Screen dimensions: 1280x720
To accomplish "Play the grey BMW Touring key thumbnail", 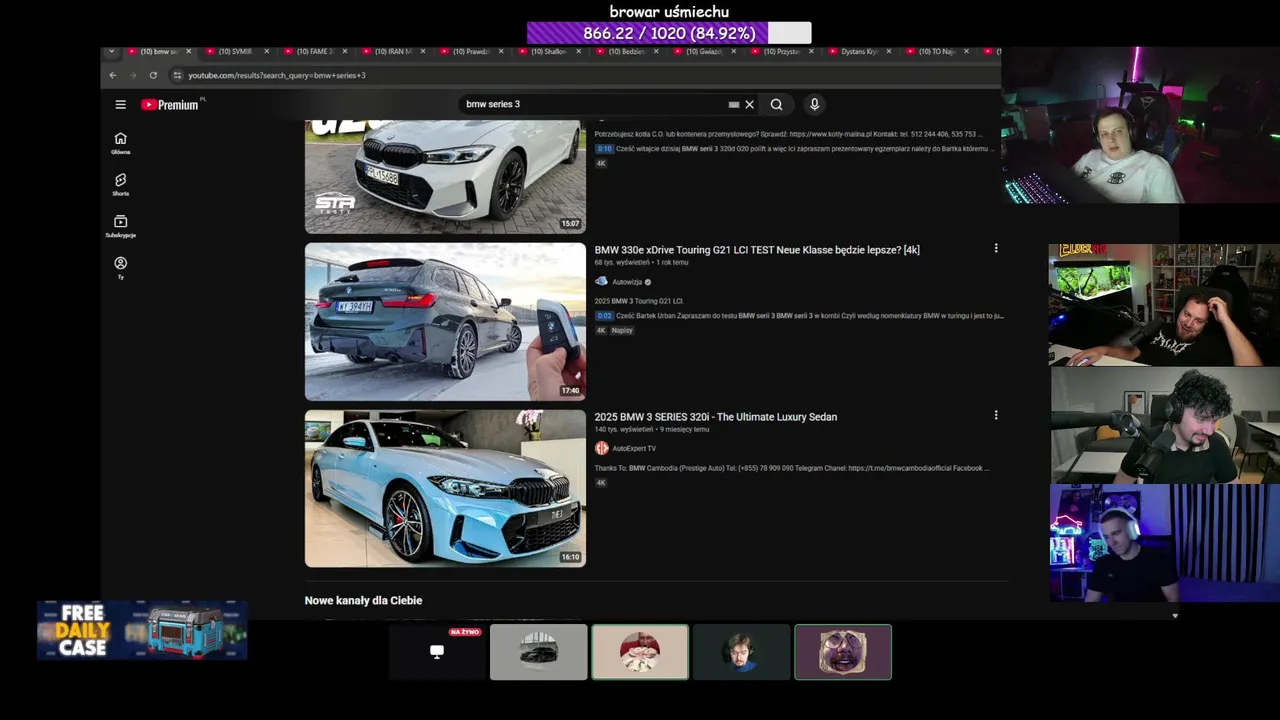I will click(445, 322).
